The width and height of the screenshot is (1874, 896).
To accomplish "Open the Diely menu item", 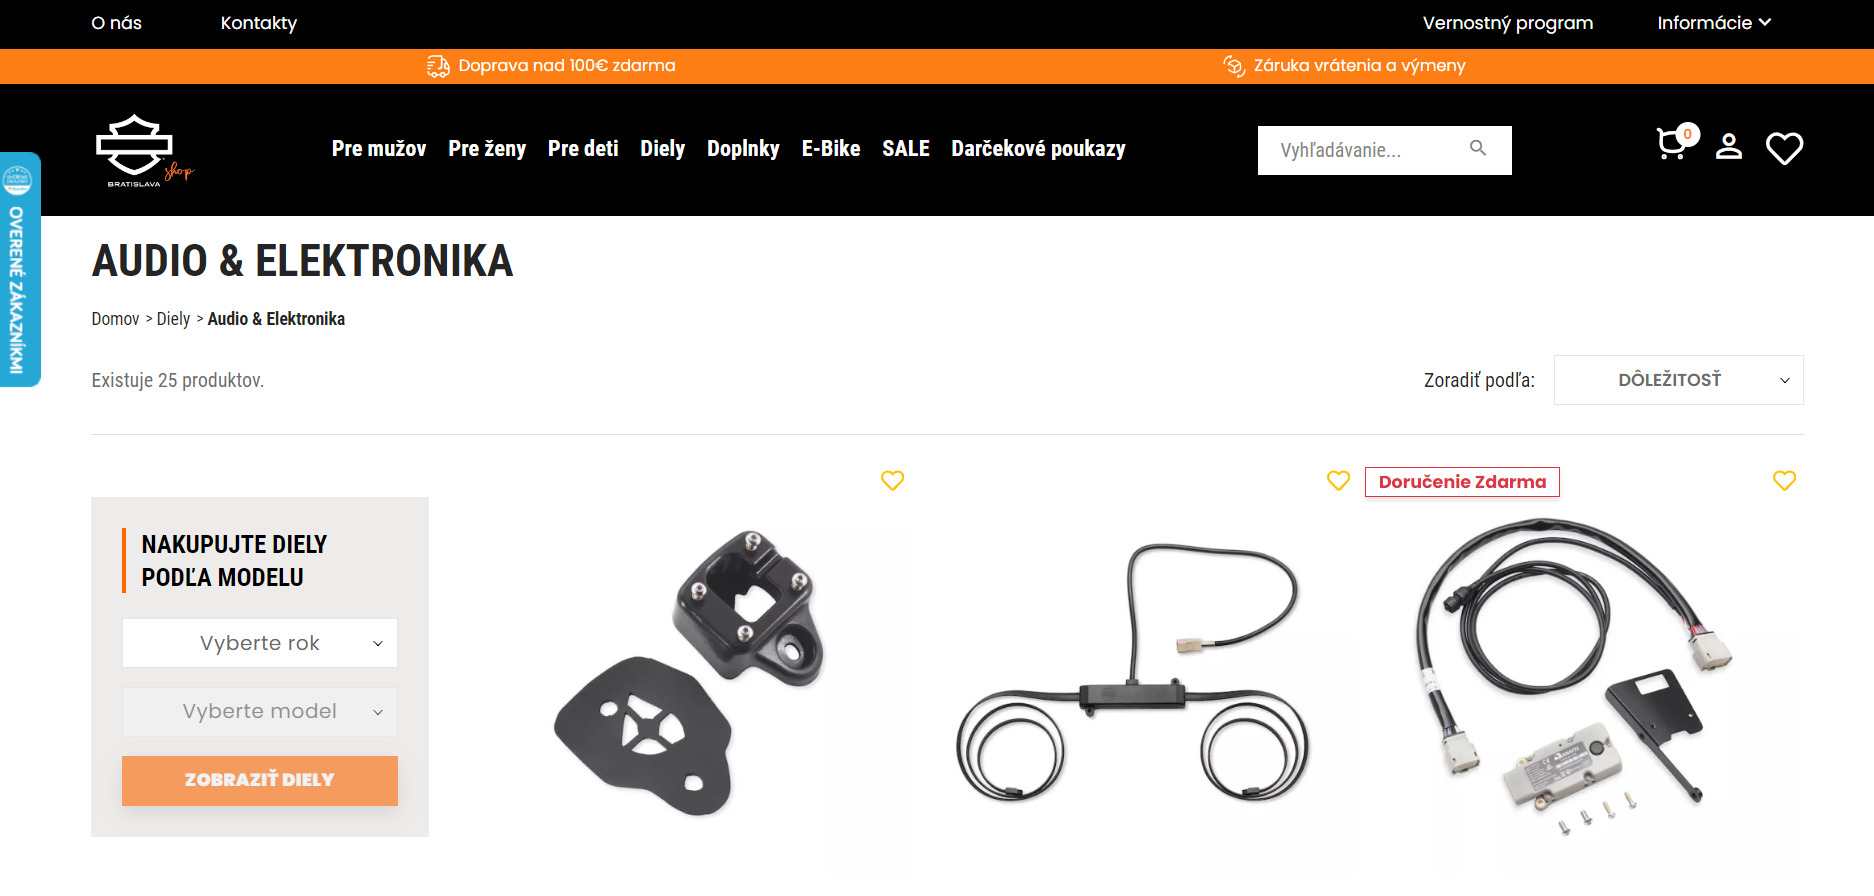I will (x=662, y=149).
